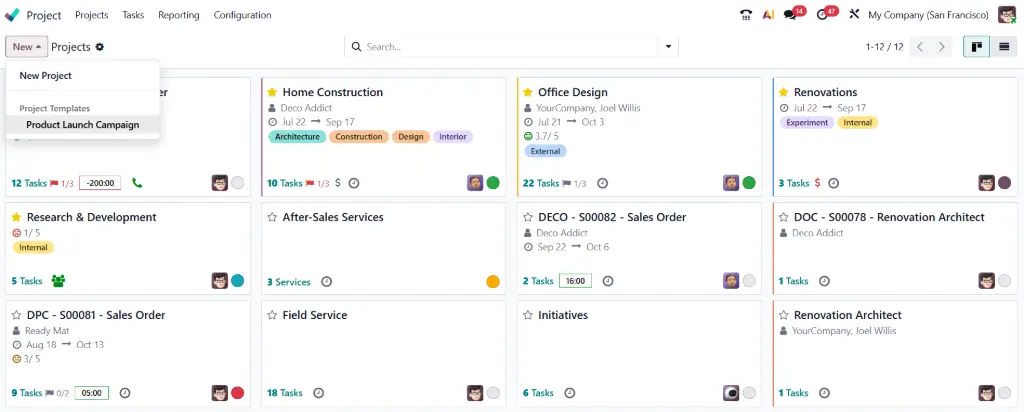Click the clock icon on After-Sales Services card

pyautogui.click(x=327, y=282)
